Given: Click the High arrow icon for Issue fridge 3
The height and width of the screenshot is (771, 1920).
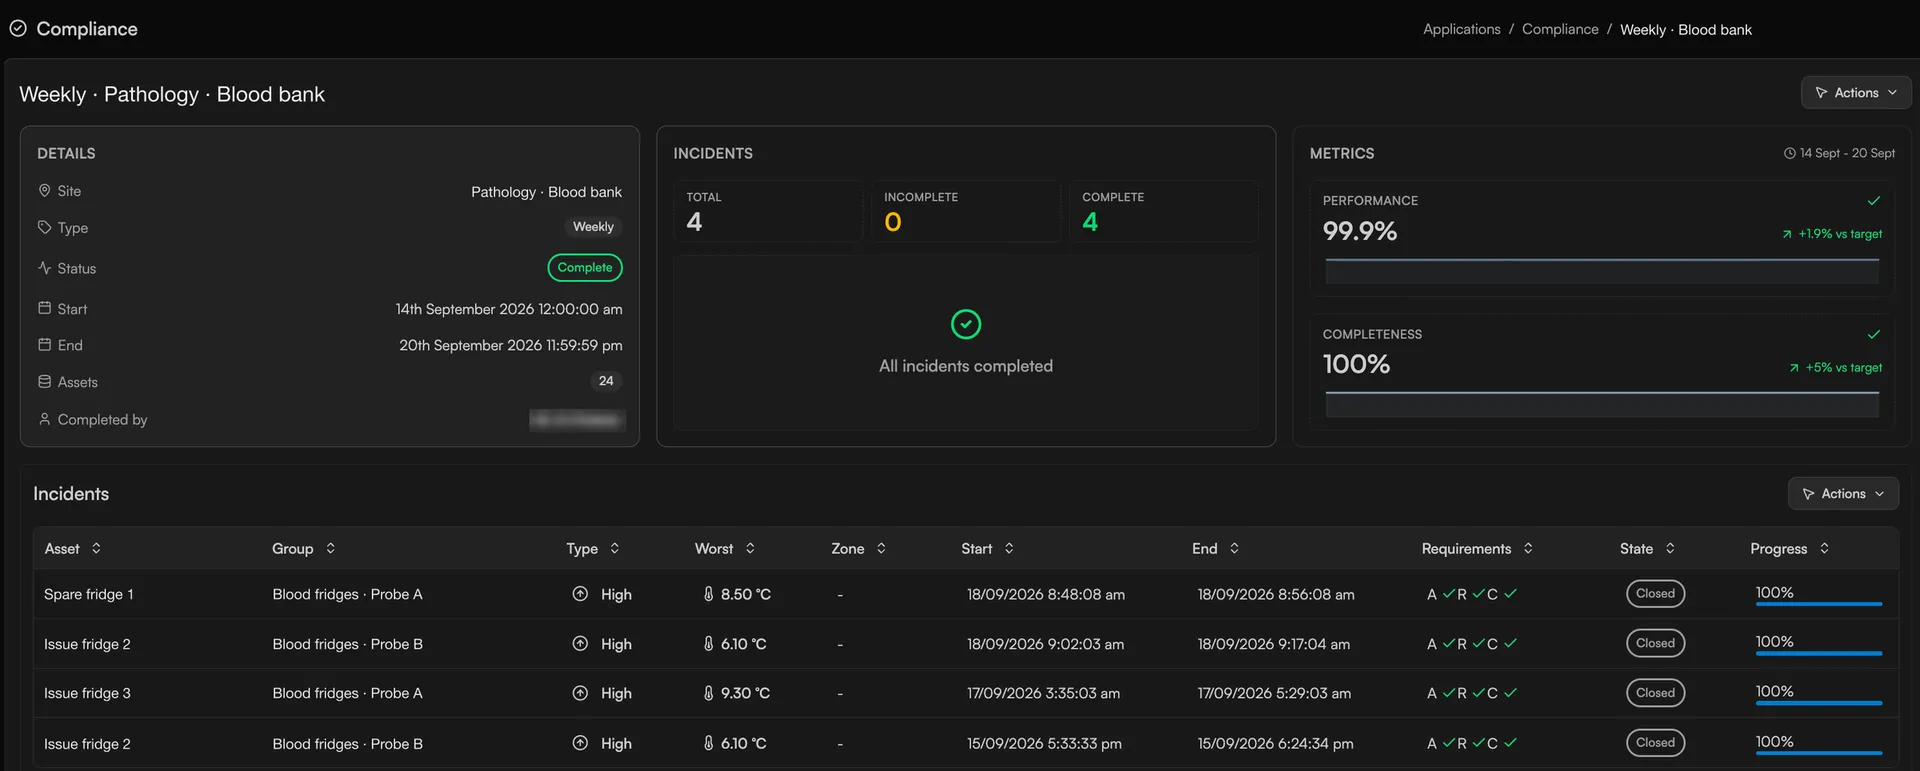Looking at the screenshot, I should (x=580, y=692).
